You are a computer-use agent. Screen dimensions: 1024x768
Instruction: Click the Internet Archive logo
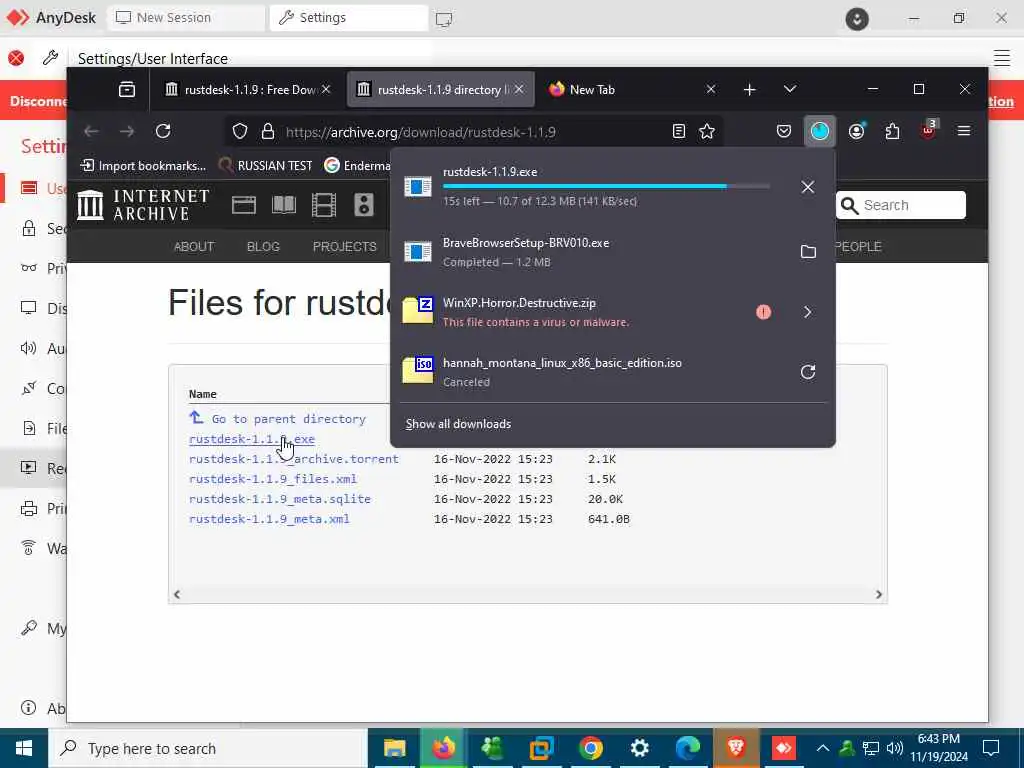click(x=143, y=205)
